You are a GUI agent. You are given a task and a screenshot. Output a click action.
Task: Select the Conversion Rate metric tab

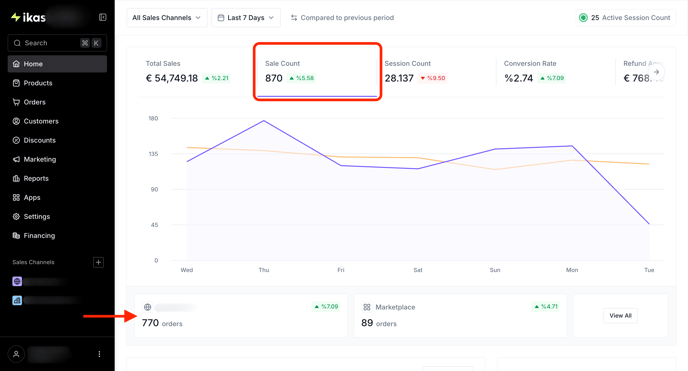(x=555, y=72)
